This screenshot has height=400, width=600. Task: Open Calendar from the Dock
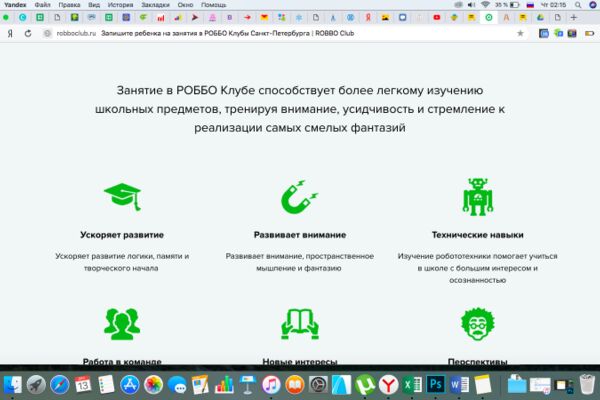pyautogui.click(x=83, y=384)
